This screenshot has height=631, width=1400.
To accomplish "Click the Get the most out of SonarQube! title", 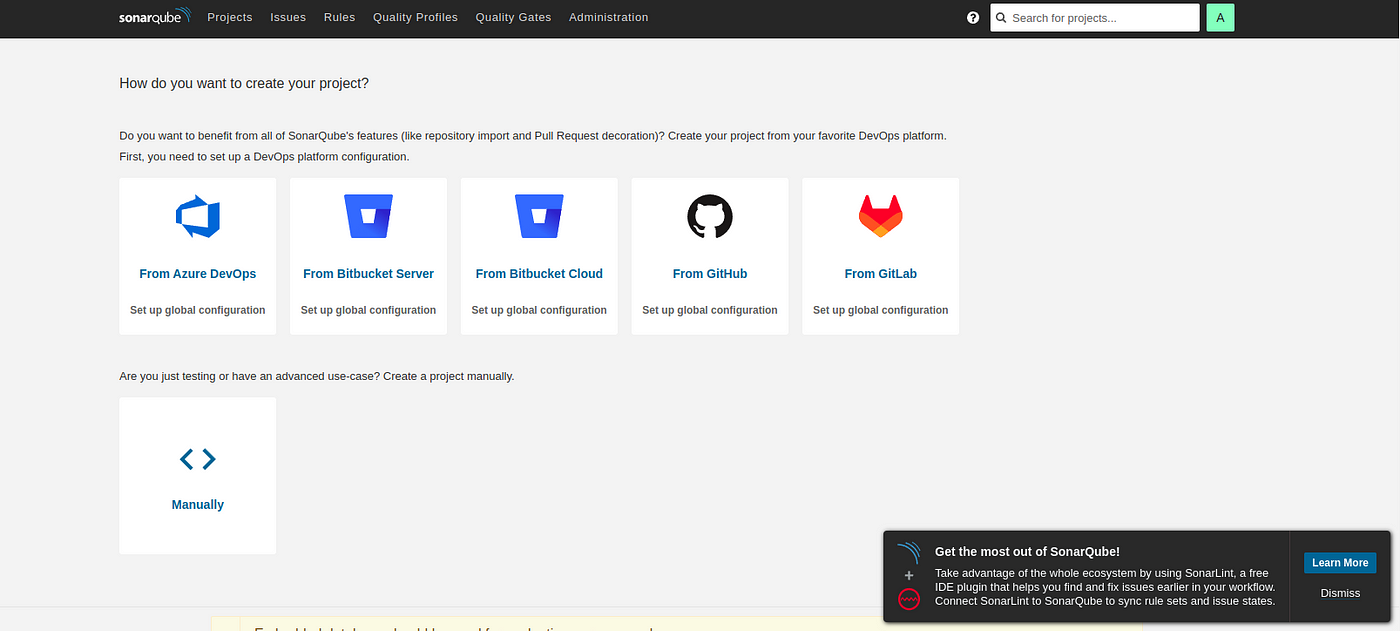I will 1027,551.
